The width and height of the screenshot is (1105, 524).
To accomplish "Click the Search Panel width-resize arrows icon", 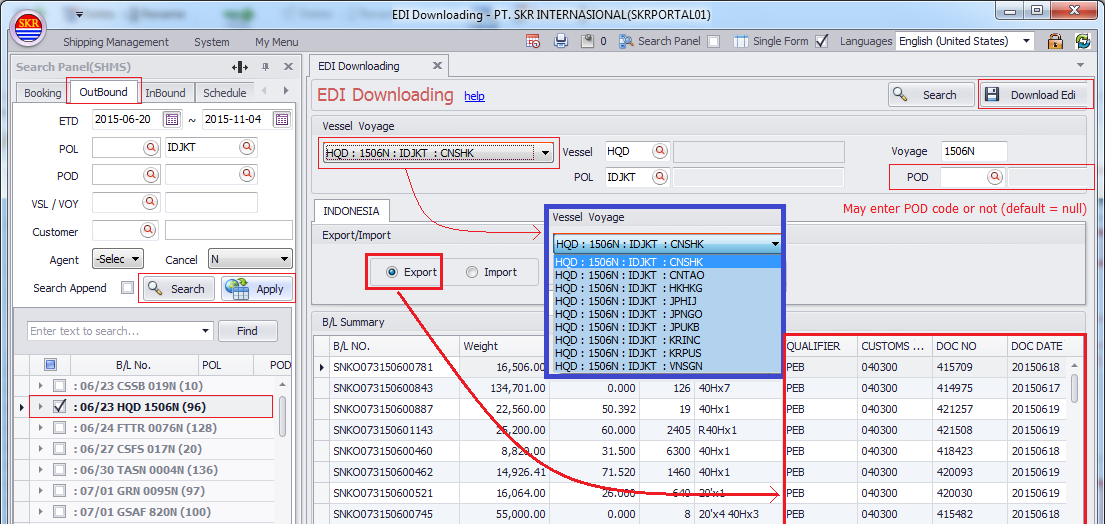I will pyautogui.click(x=240, y=67).
